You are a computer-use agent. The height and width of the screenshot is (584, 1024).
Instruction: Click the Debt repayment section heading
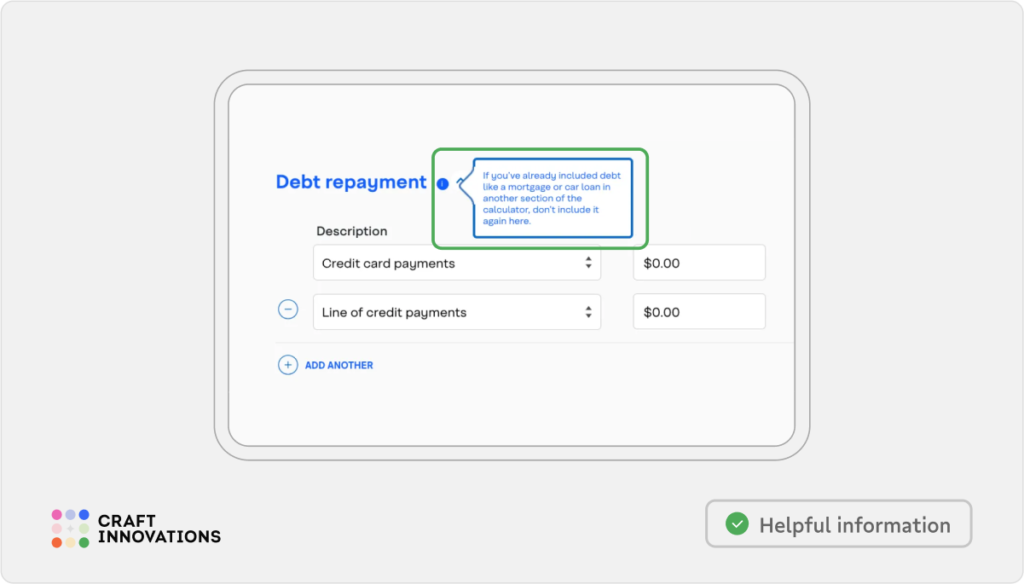pyautogui.click(x=351, y=182)
